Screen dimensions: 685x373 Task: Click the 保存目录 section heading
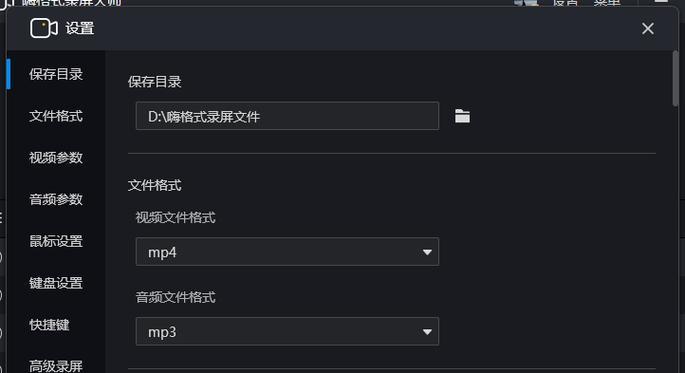coord(155,82)
